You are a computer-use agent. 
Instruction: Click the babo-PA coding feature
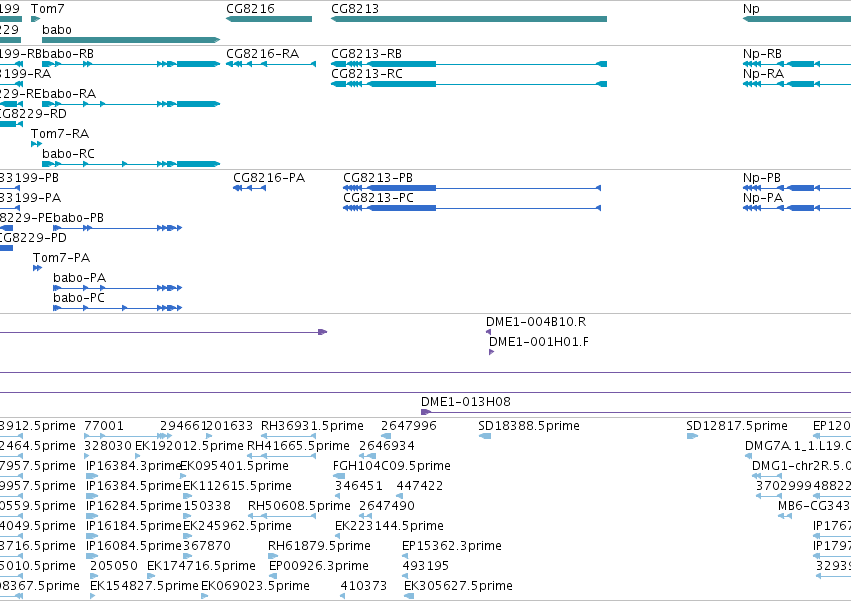[117, 288]
